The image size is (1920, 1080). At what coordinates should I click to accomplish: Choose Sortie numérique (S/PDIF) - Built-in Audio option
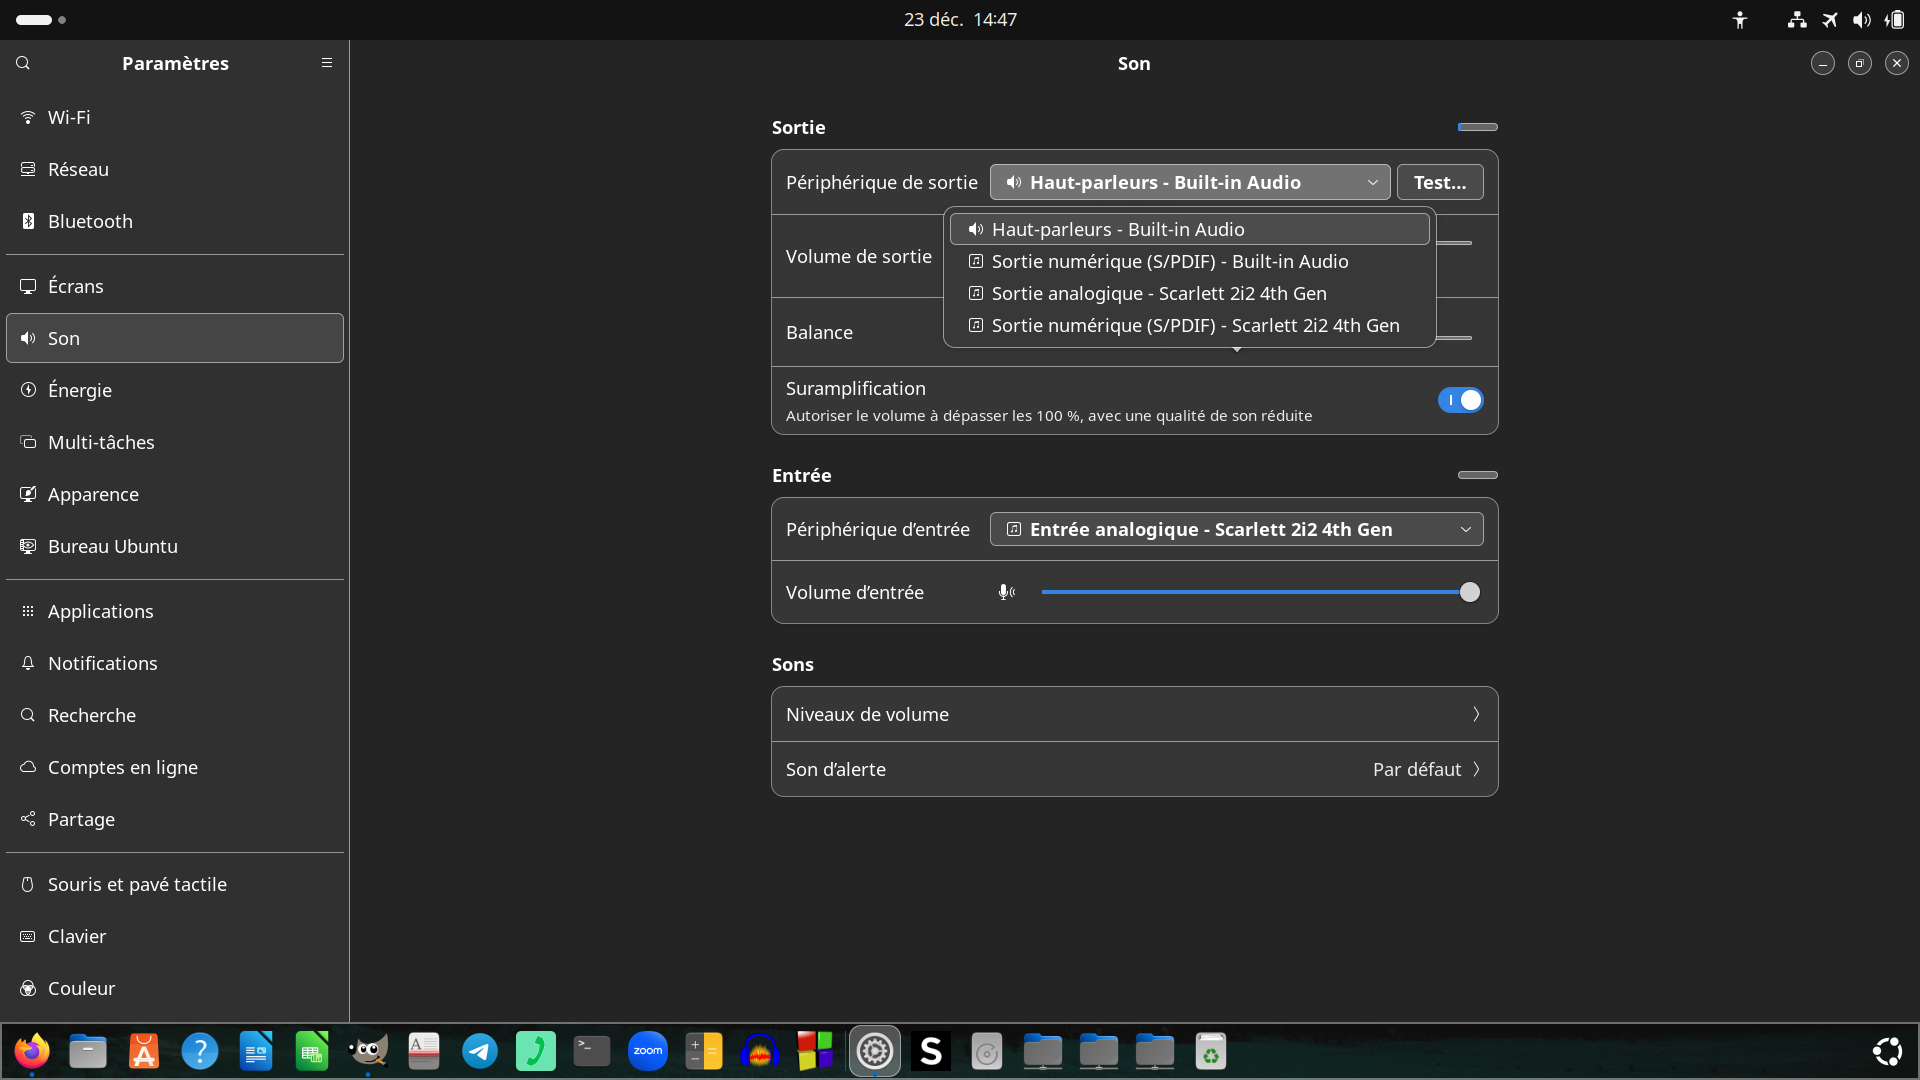1169,261
